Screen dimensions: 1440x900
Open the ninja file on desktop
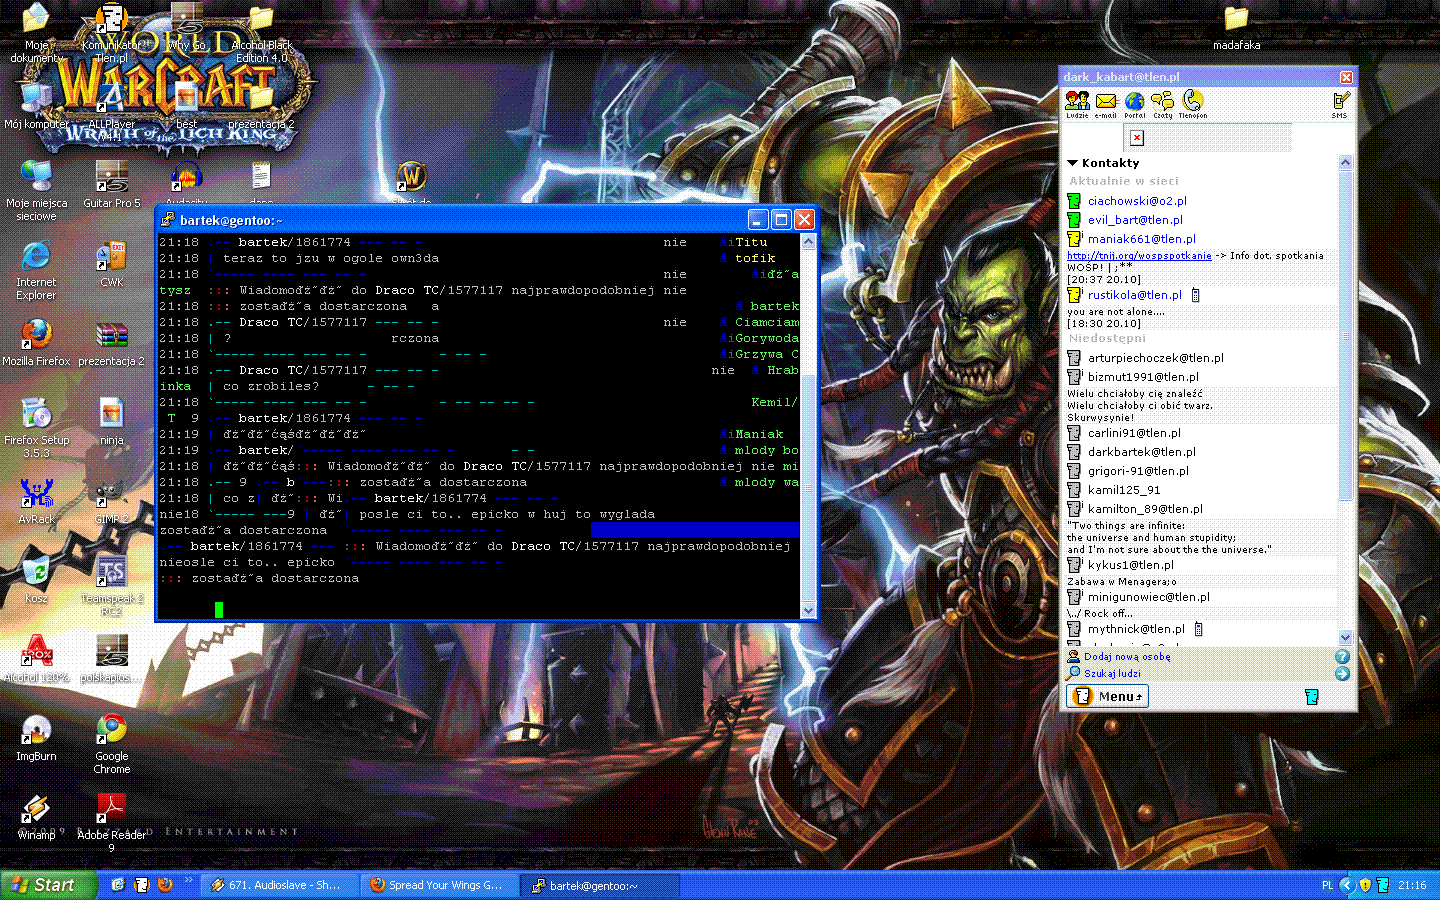pos(112,422)
